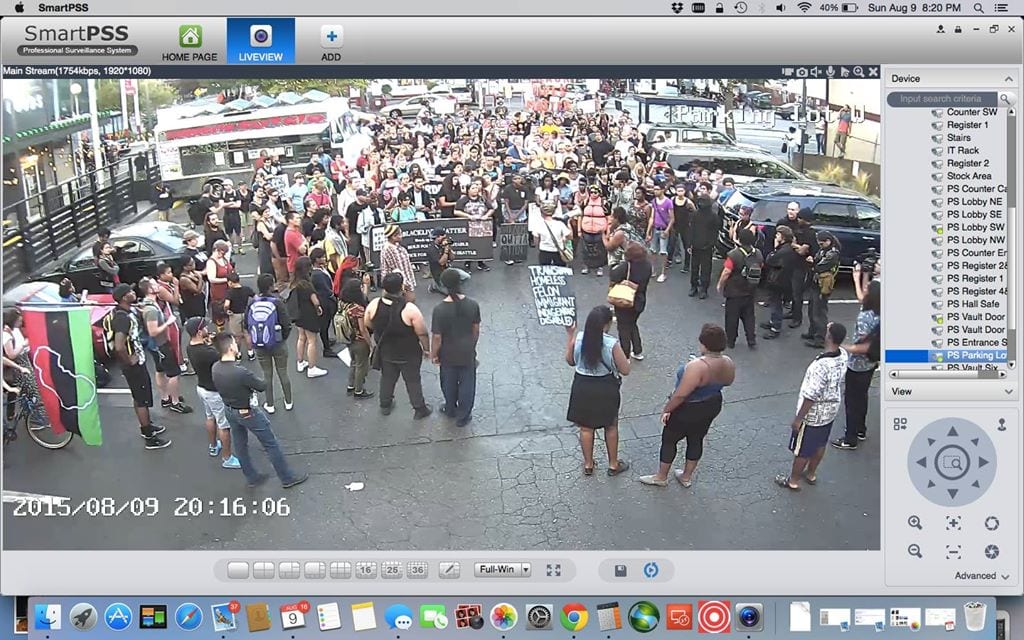Open the HOME PAGE tab
Image resolution: width=1024 pixels, height=640 pixels.
pyautogui.click(x=190, y=42)
